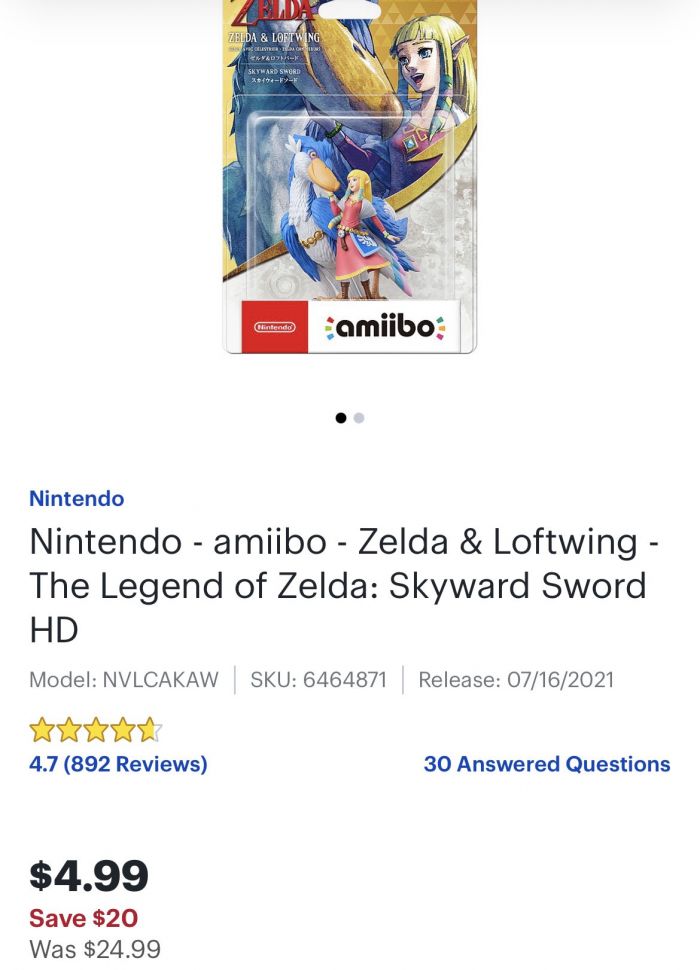Open the 30 Answered Questions link
The height and width of the screenshot is (970, 700).
[547, 764]
